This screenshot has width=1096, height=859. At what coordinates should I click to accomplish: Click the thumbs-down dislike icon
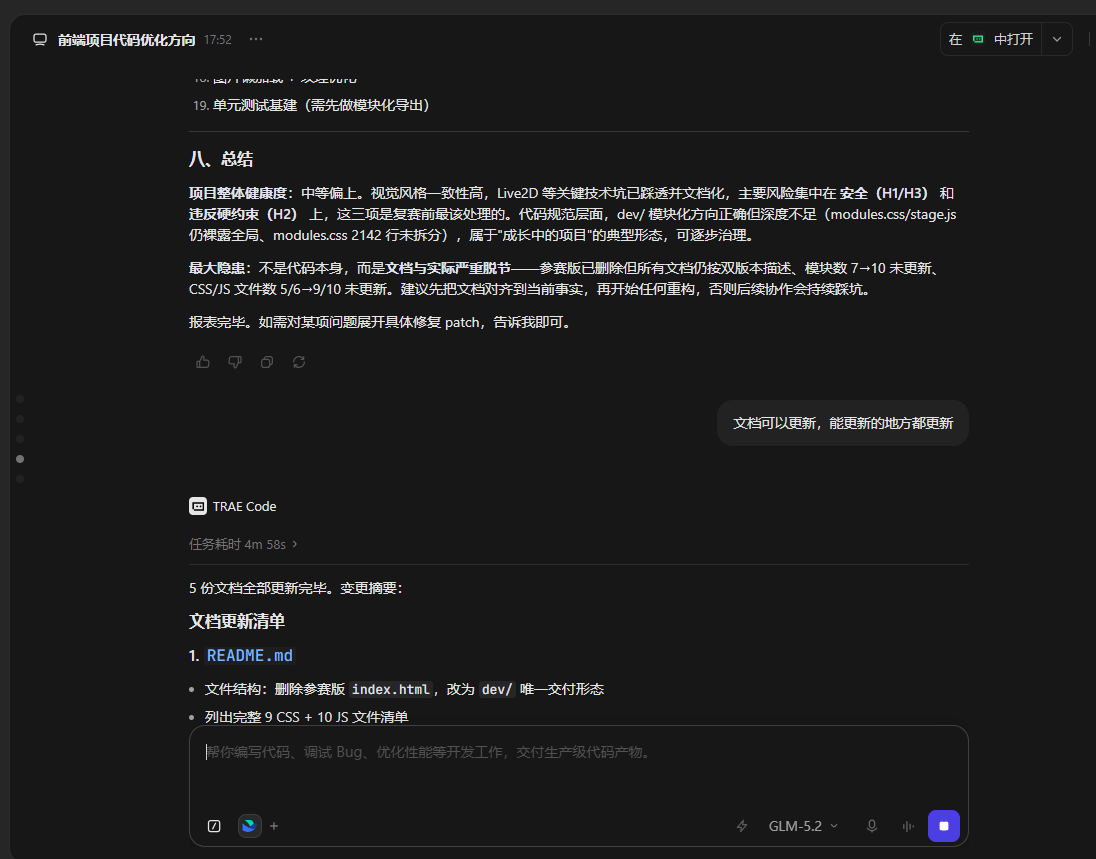point(235,362)
